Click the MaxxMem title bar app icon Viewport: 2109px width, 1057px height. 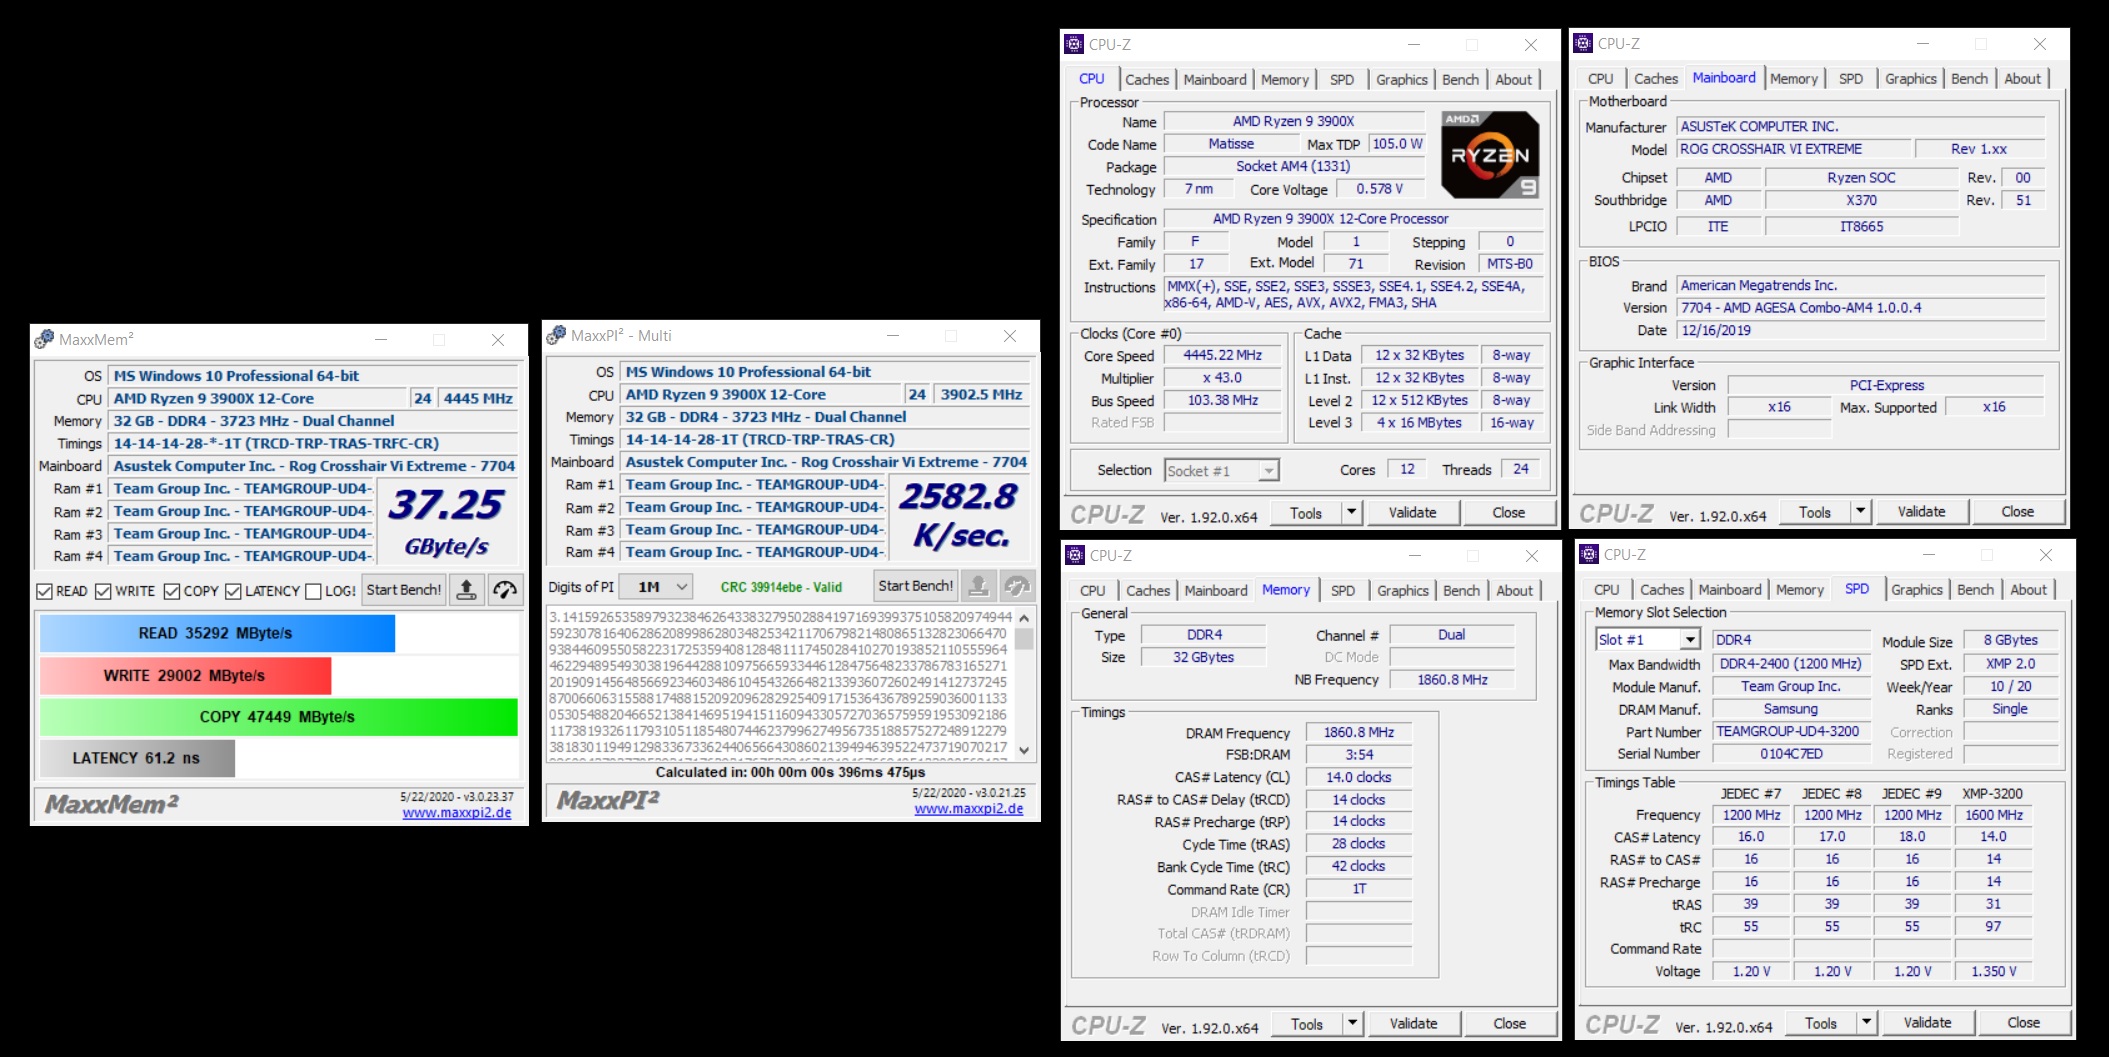click(44, 339)
